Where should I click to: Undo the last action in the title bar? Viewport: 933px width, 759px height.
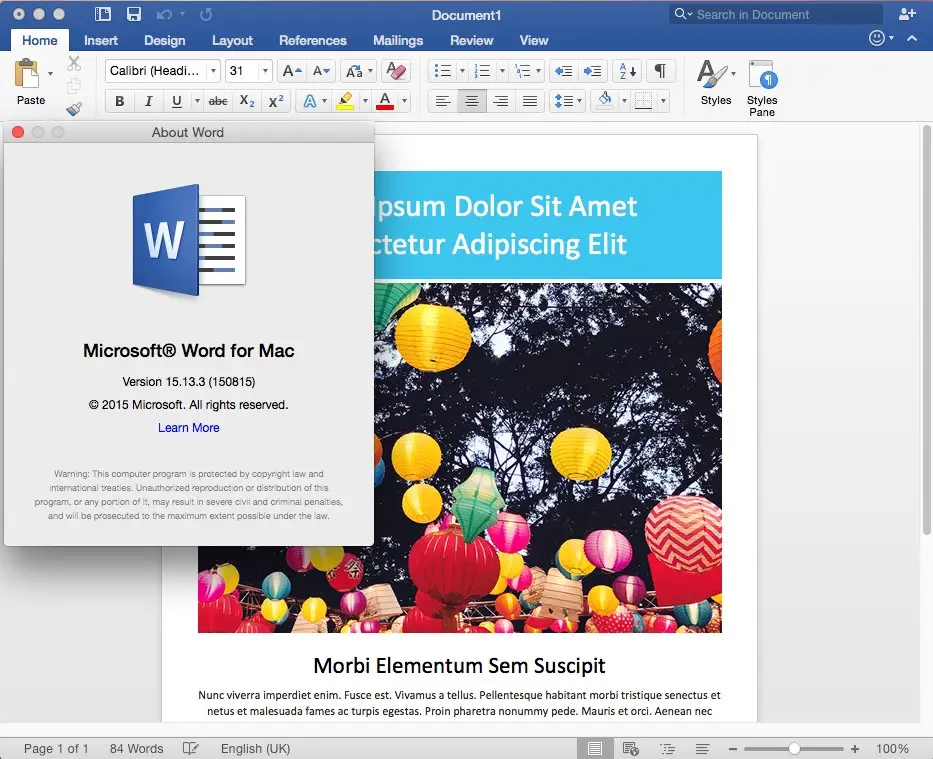[165, 14]
